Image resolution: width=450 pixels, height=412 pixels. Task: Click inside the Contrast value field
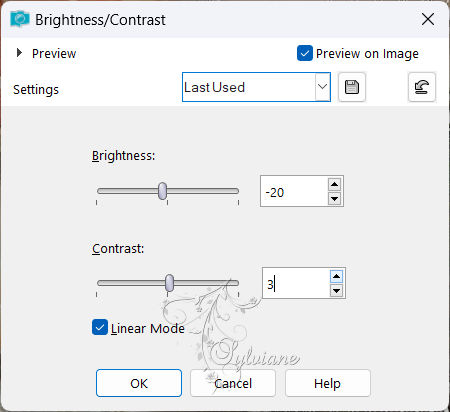coord(296,283)
